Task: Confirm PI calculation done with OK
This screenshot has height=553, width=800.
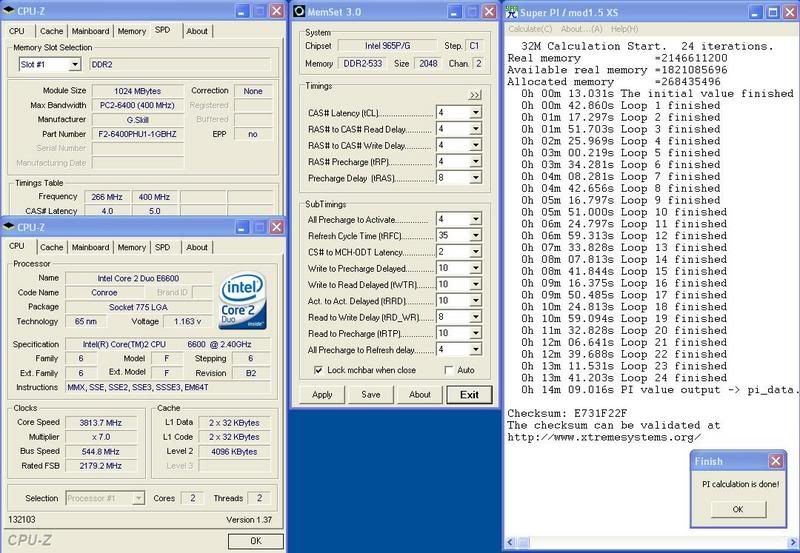Action: [x=738, y=509]
